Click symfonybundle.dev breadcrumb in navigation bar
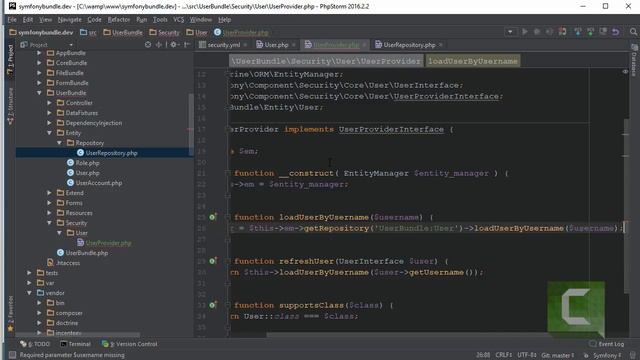640x360 pixels. (41, 32)
